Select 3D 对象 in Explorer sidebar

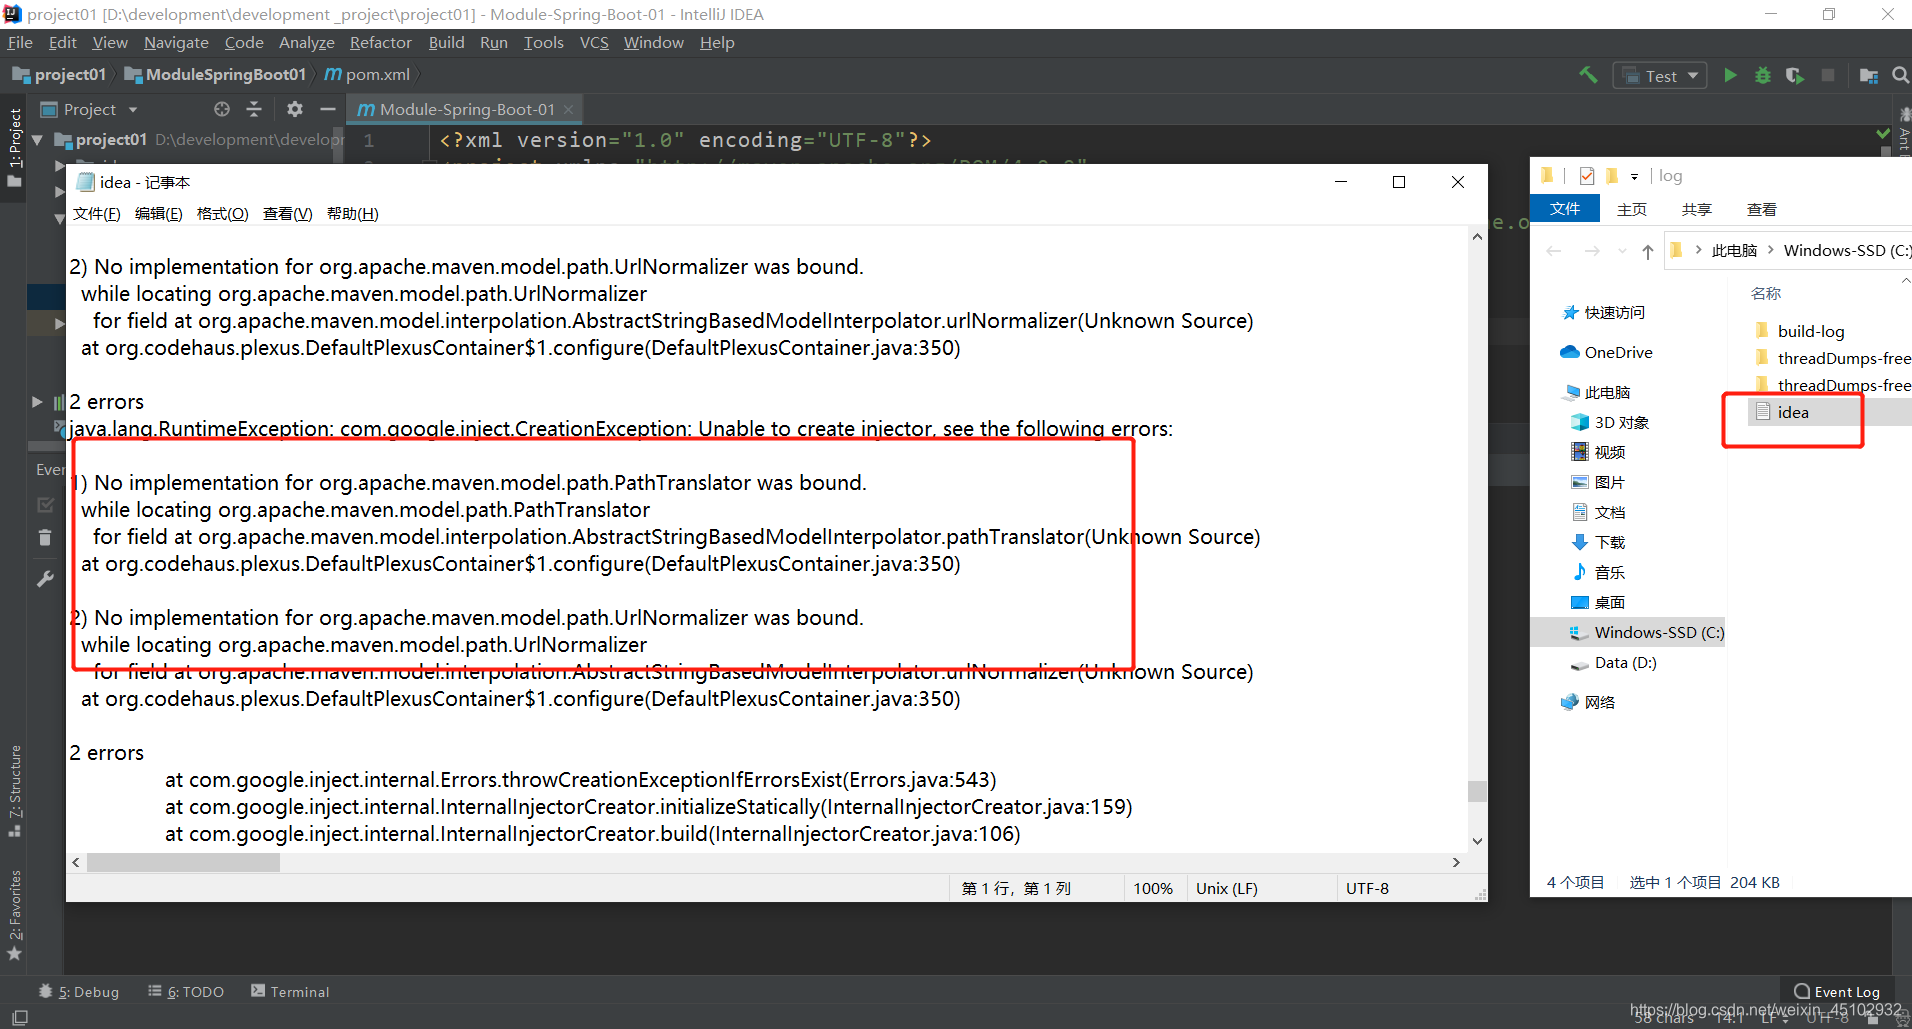[1610, 422]
